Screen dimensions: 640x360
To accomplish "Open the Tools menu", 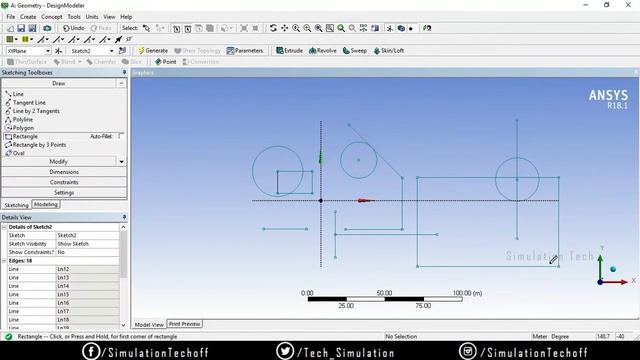I will [x=74, y=17].
